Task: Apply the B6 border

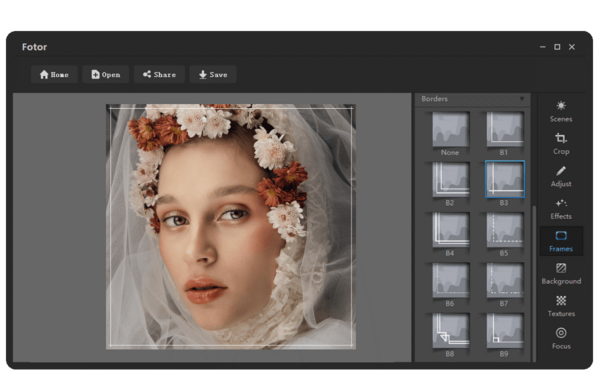Action: [x=450, y=280]
